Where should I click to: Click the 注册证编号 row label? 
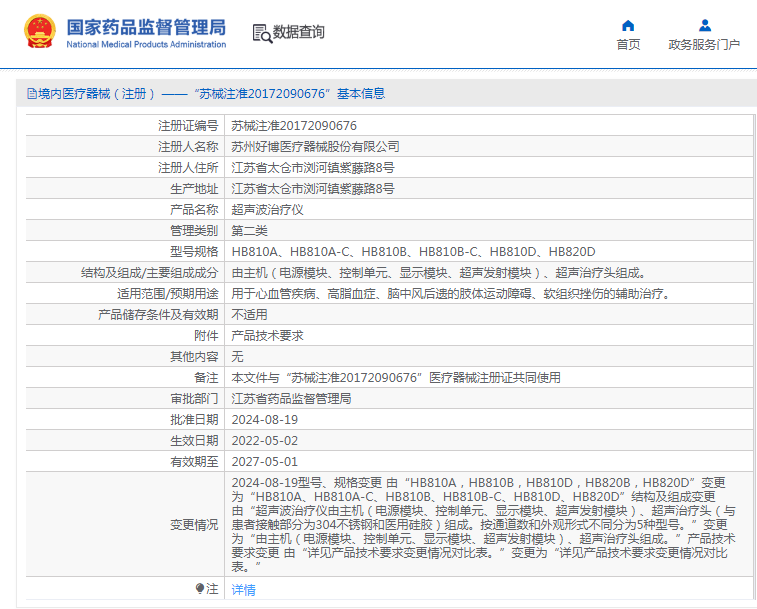tap(188, 126)
